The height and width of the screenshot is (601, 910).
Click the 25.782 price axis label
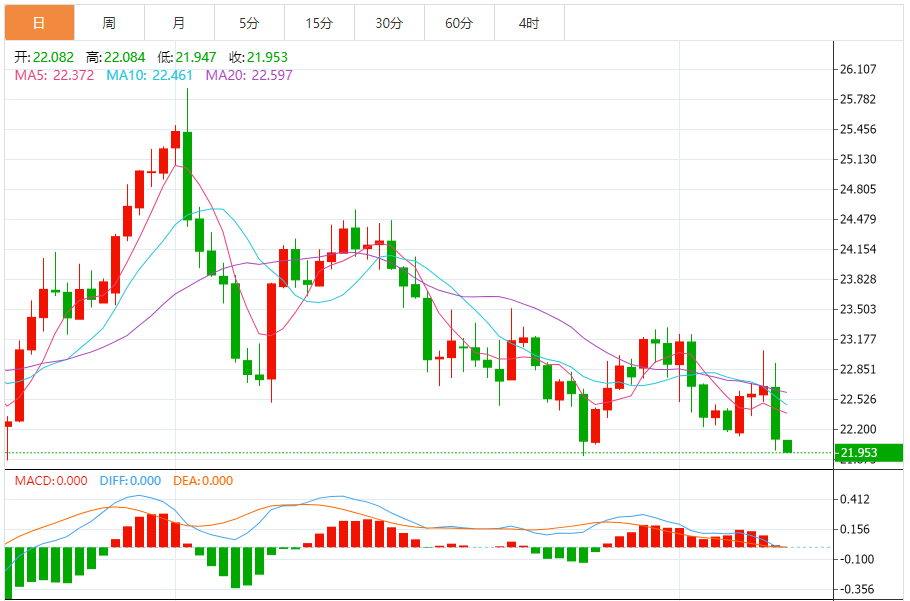[x=858, y=99]
